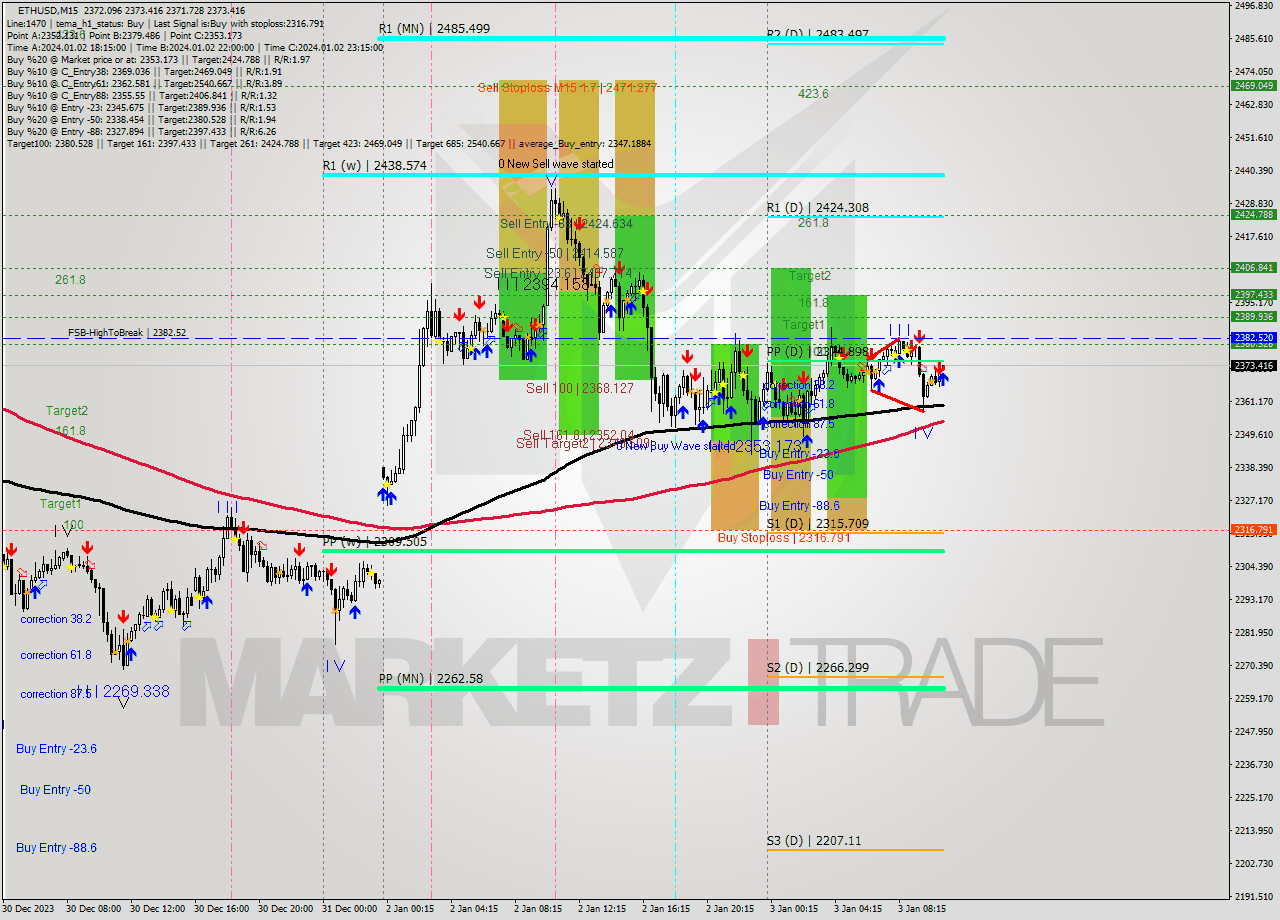Click the ETHUSD,M15 chart title

[49, 10]
